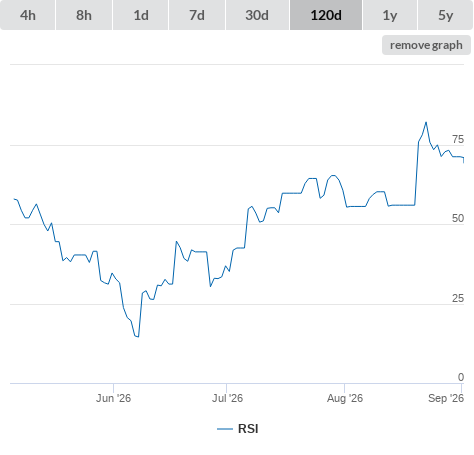This screenshot has height=455, width=474.
Task: Click the Jun '26 axis label
Action: (x=113, y=398)
